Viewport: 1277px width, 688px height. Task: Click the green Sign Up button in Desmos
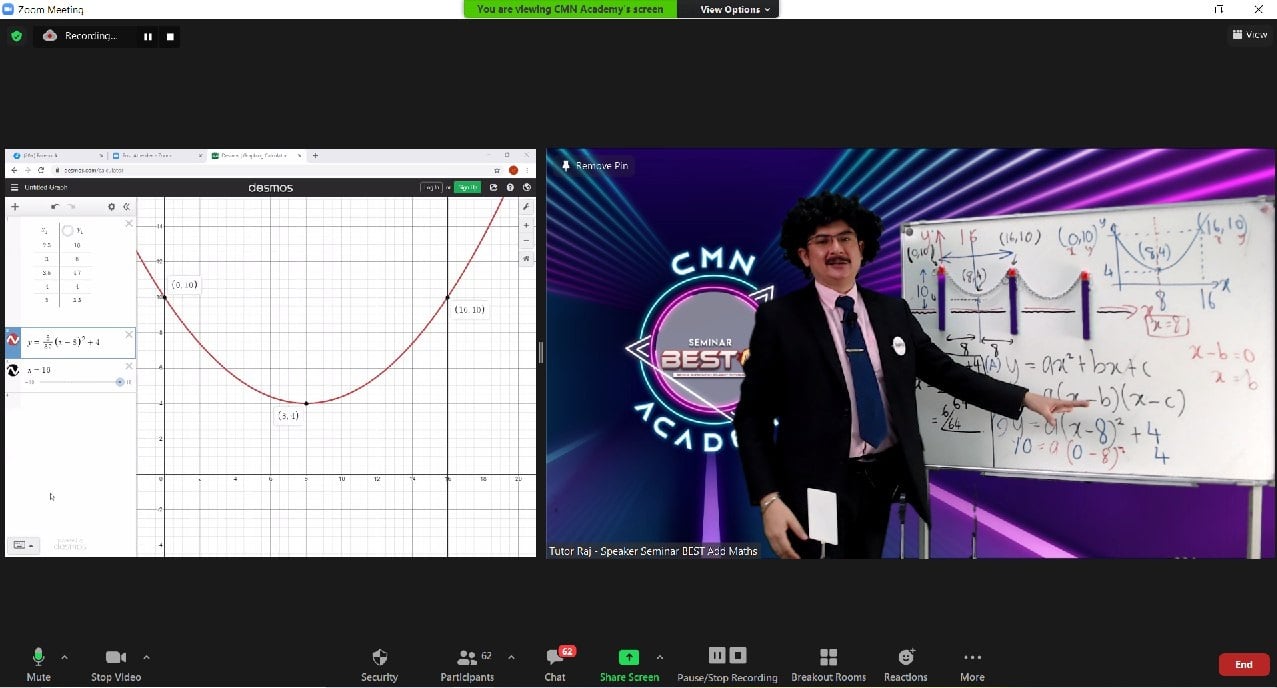point(467,187)
